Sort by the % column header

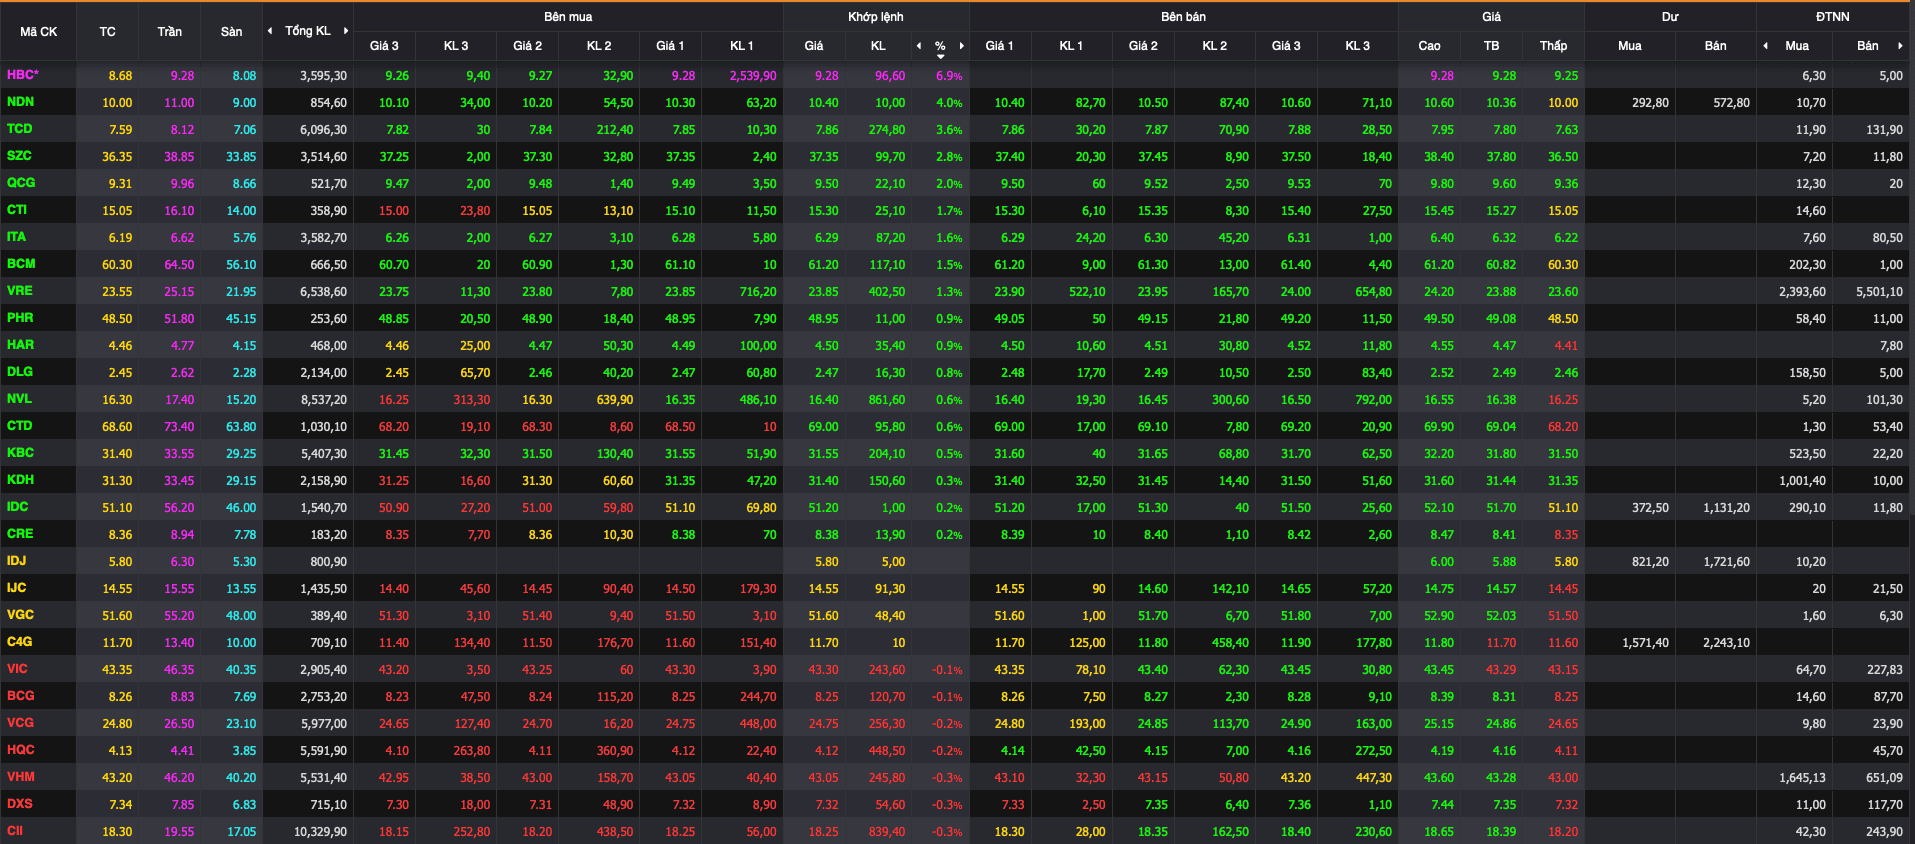tap(940, 46)
